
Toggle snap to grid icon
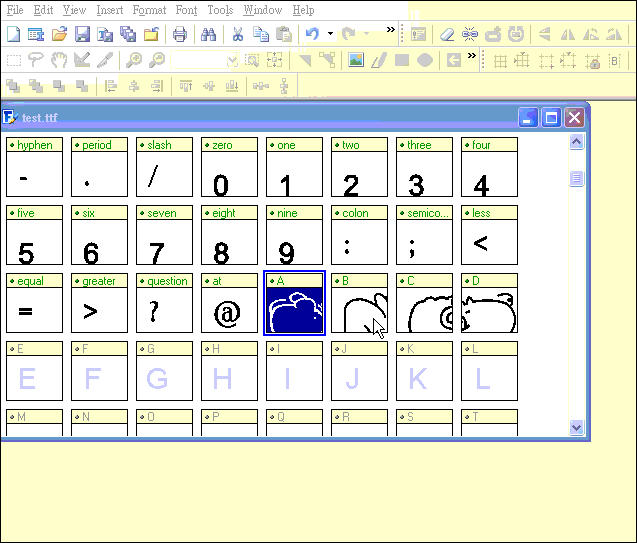[522, 61]
